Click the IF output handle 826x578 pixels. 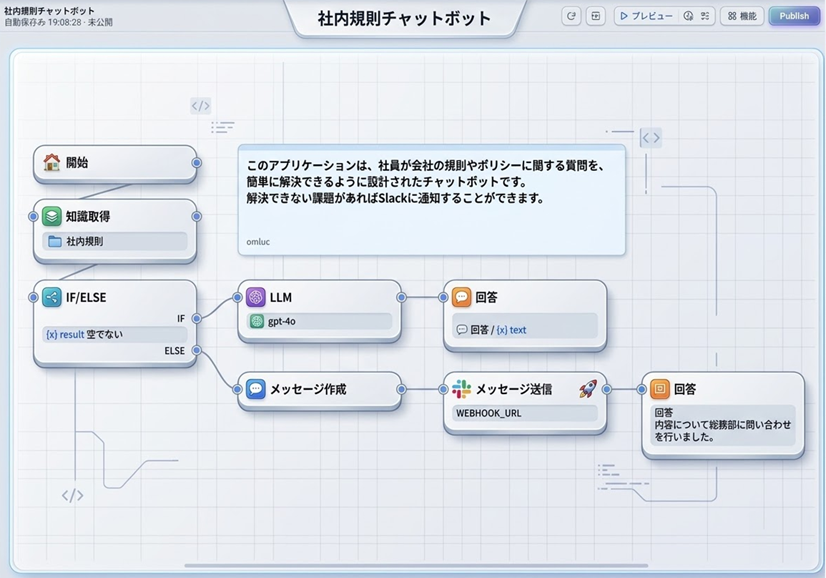pos(196,318)
